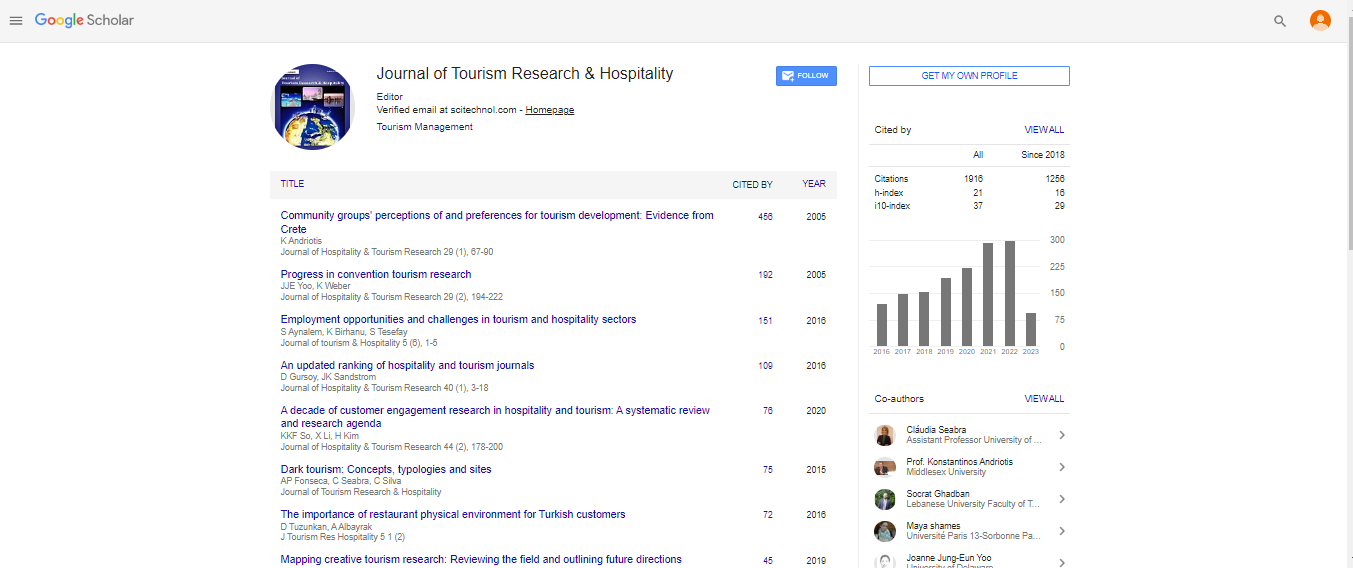Click Konstantinos Andriotis avatar photo
Image resolution: width=1353 pixels, height=568 pixels.
pyautogui.click(x=884, y=467)
